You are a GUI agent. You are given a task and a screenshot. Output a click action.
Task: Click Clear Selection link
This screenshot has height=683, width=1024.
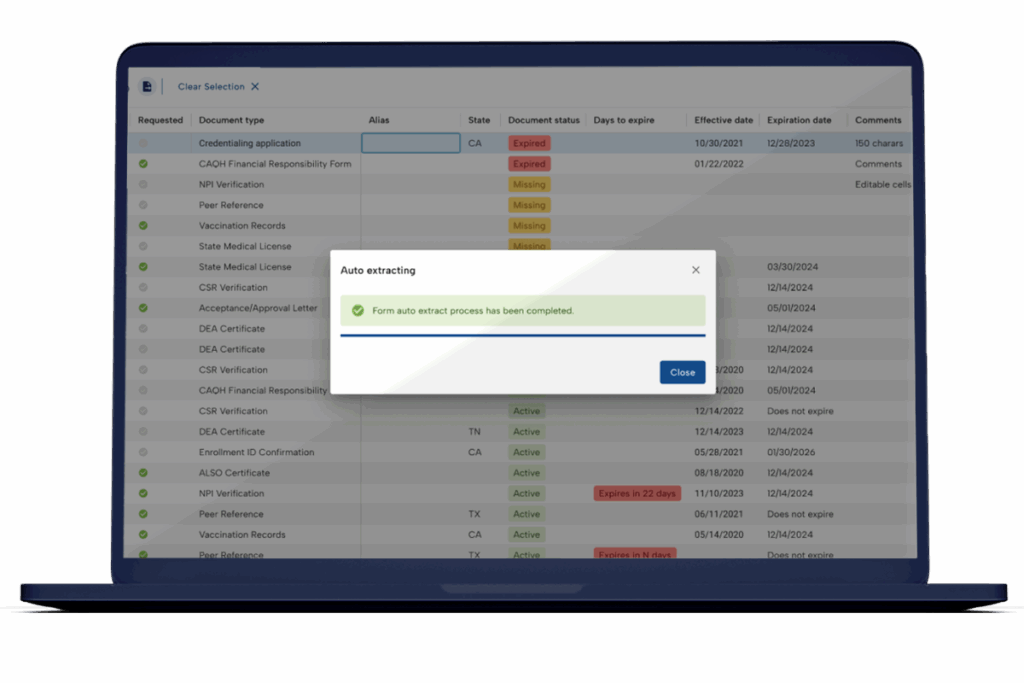(x=211, y=86)
